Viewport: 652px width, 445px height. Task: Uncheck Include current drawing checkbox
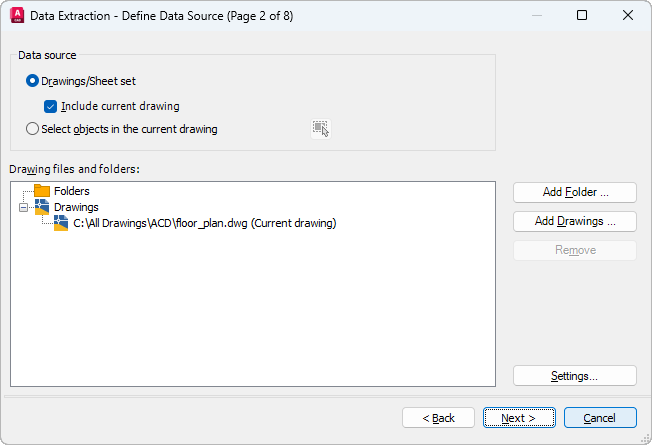point(50,106)
